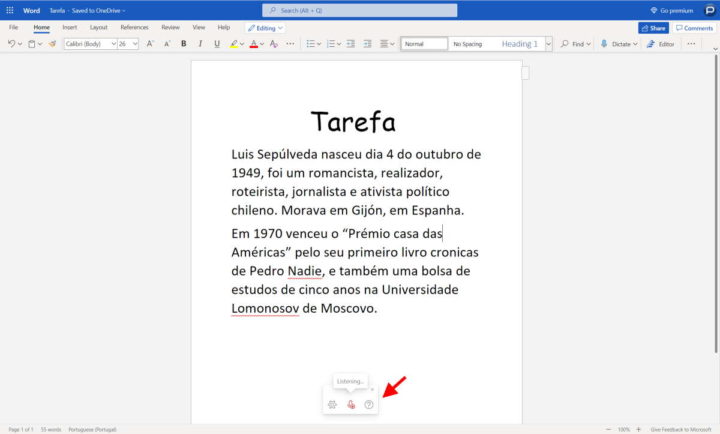Viewport: 720px width, 434px height.
Task: Click the Undo icon
Action: click(11, 44)
